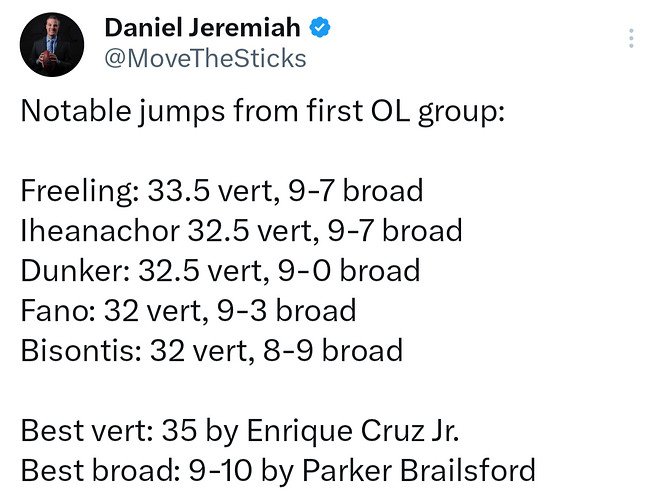
Task: Open the three-dot more options menu
Action: coord(631,39)
